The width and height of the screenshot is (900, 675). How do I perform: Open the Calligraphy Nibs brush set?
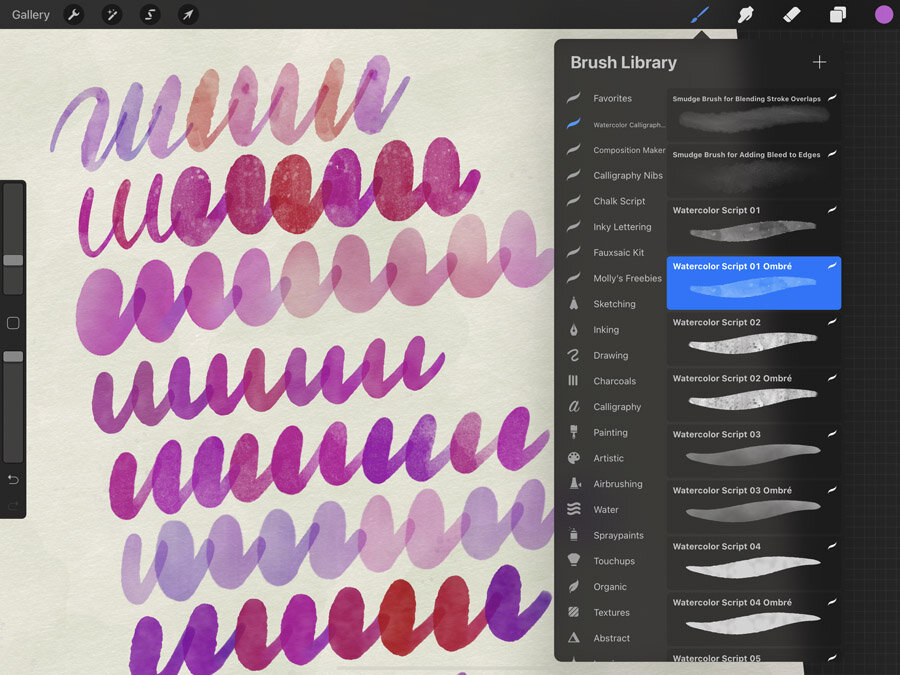[x=627, y=176]
